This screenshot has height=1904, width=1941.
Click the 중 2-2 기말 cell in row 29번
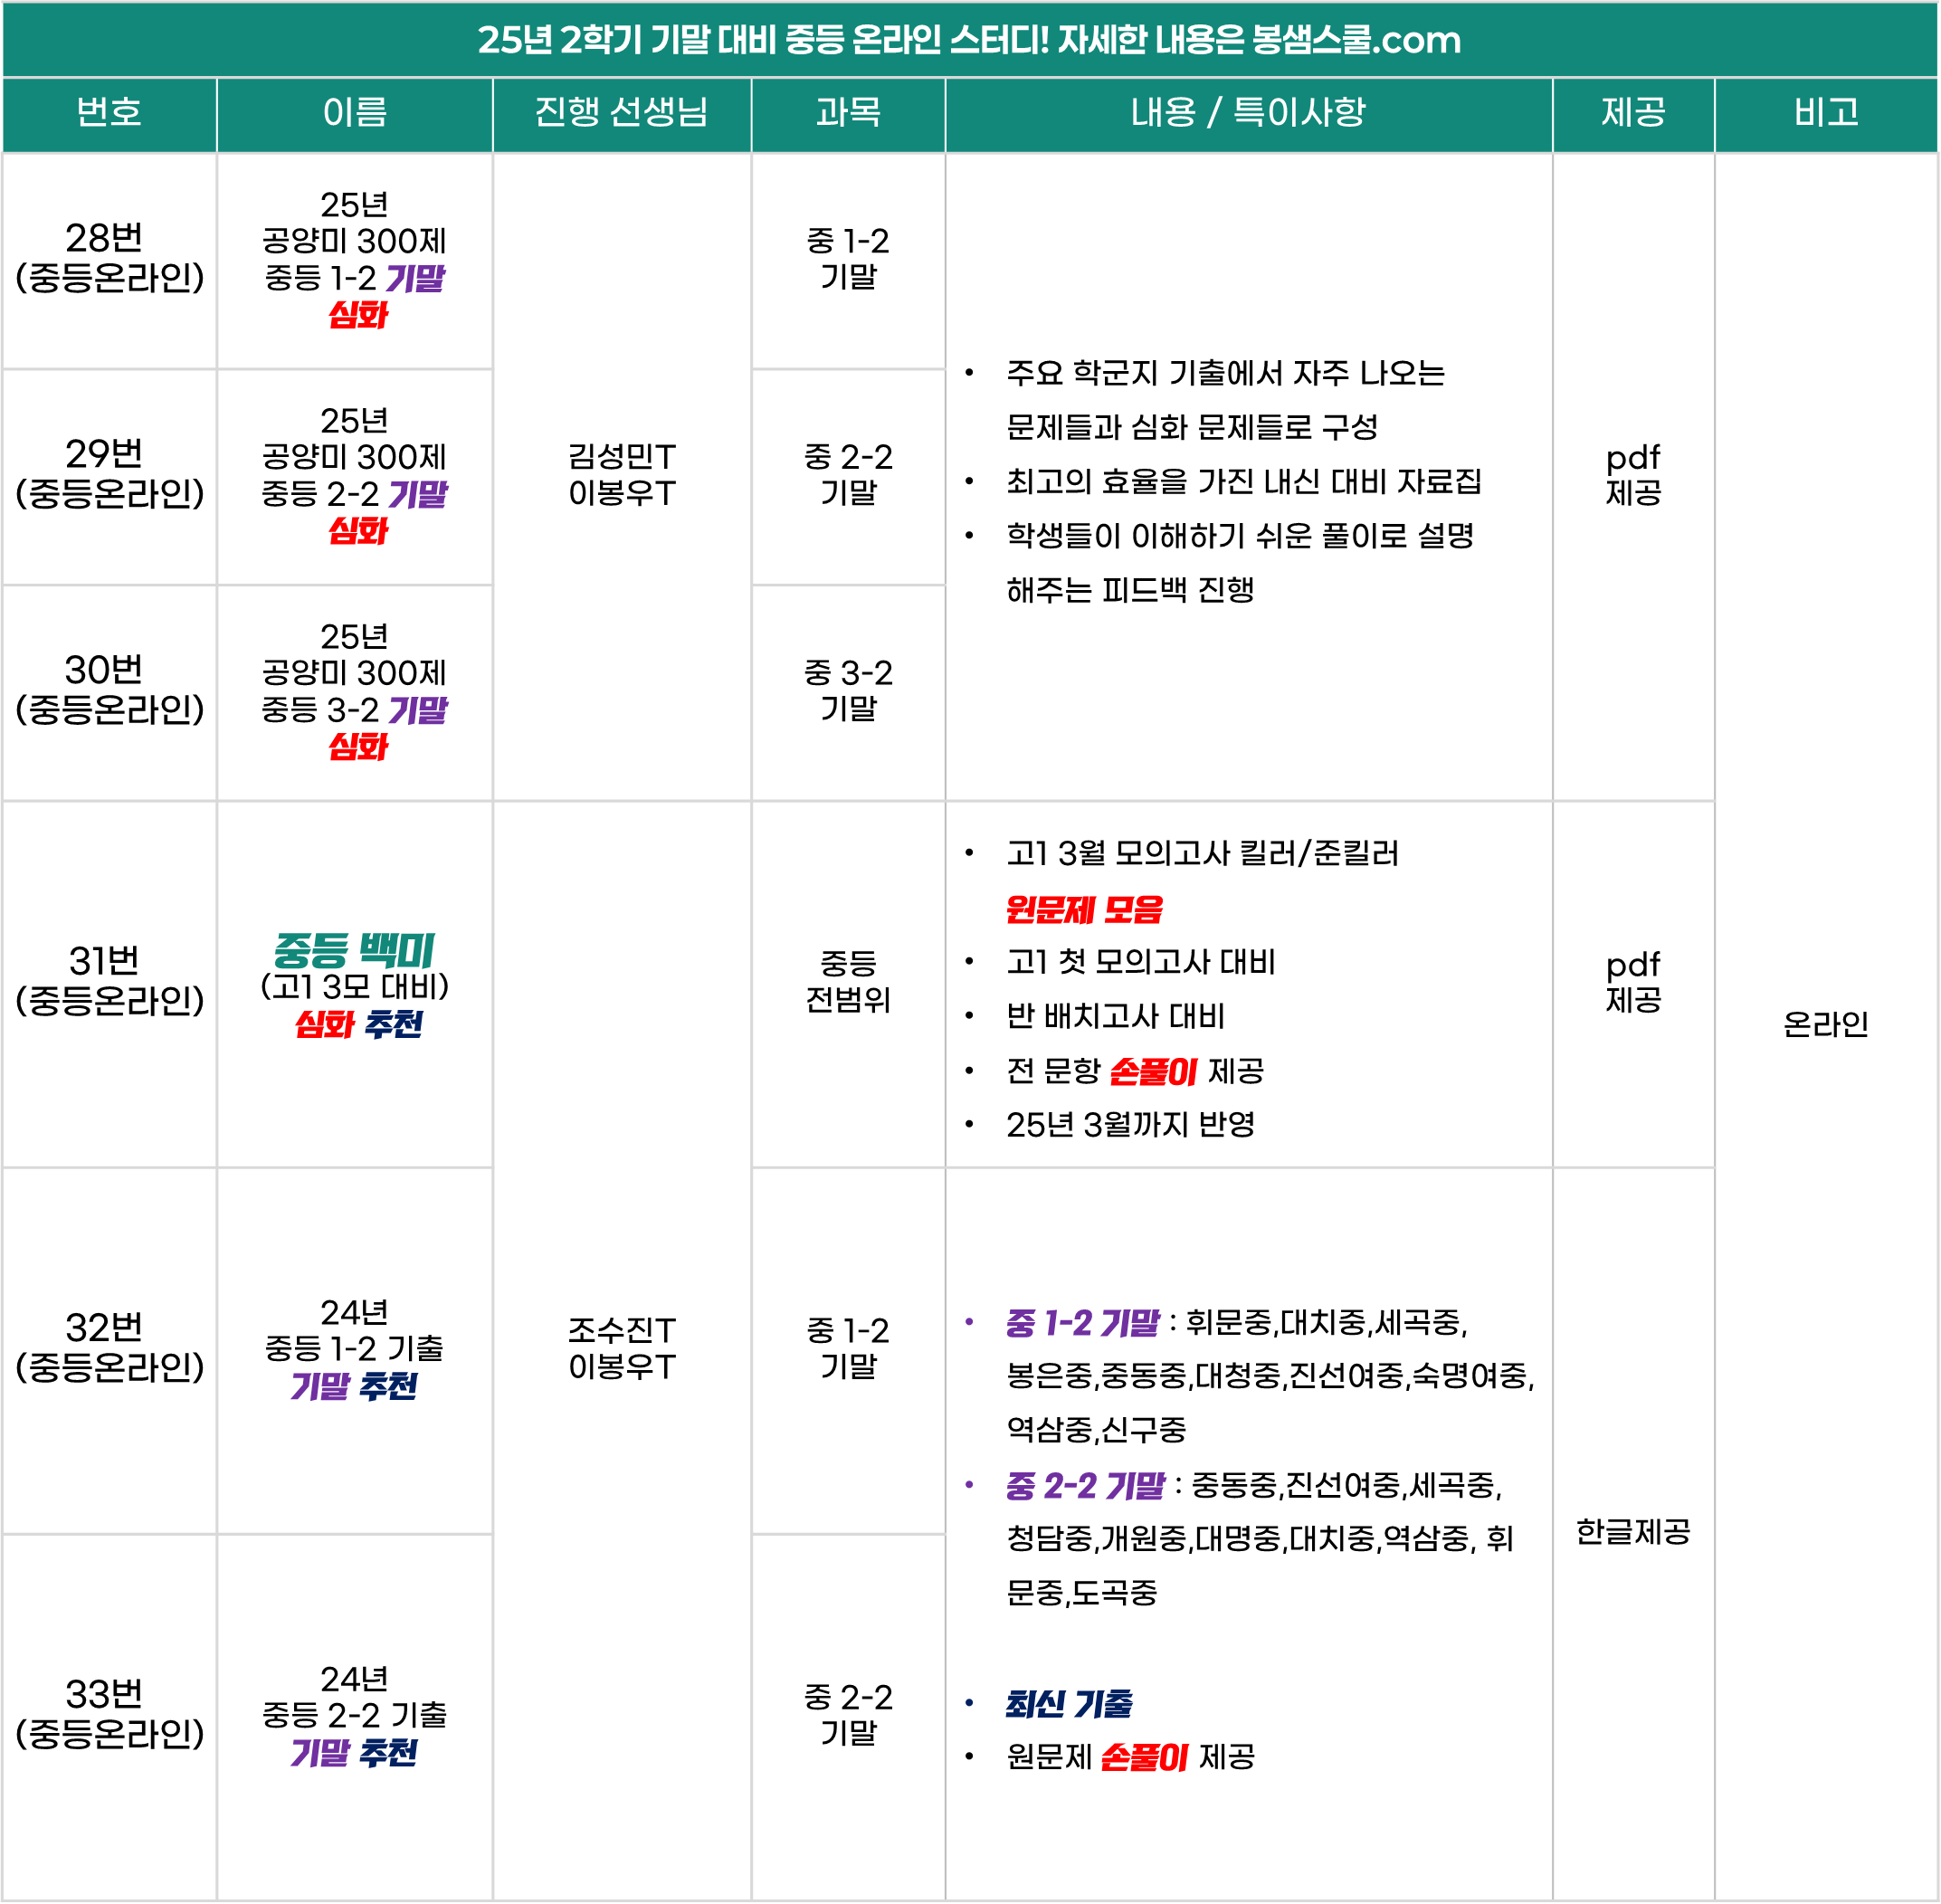pos(848,475)
